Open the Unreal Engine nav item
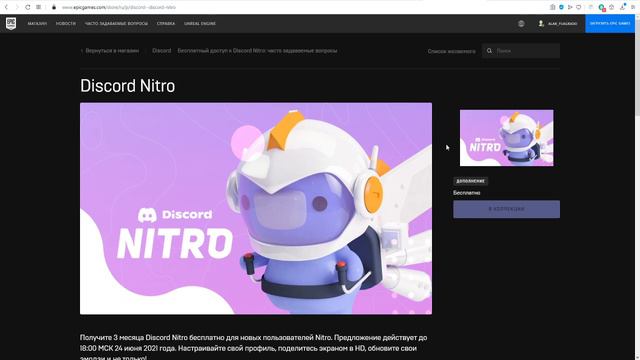Viewport: 640px width, 360px height. 200,24
